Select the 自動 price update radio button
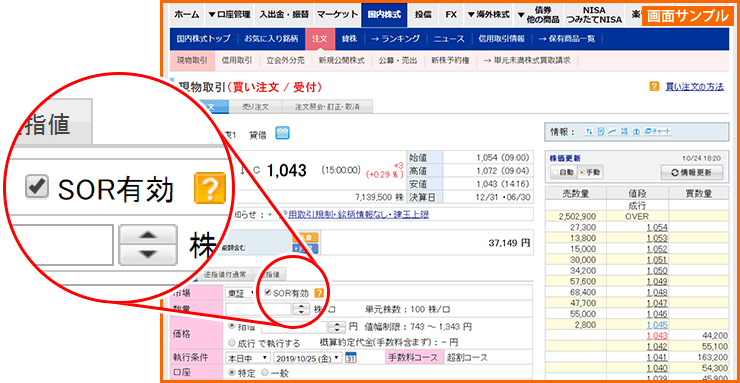 tap(555, 172)
